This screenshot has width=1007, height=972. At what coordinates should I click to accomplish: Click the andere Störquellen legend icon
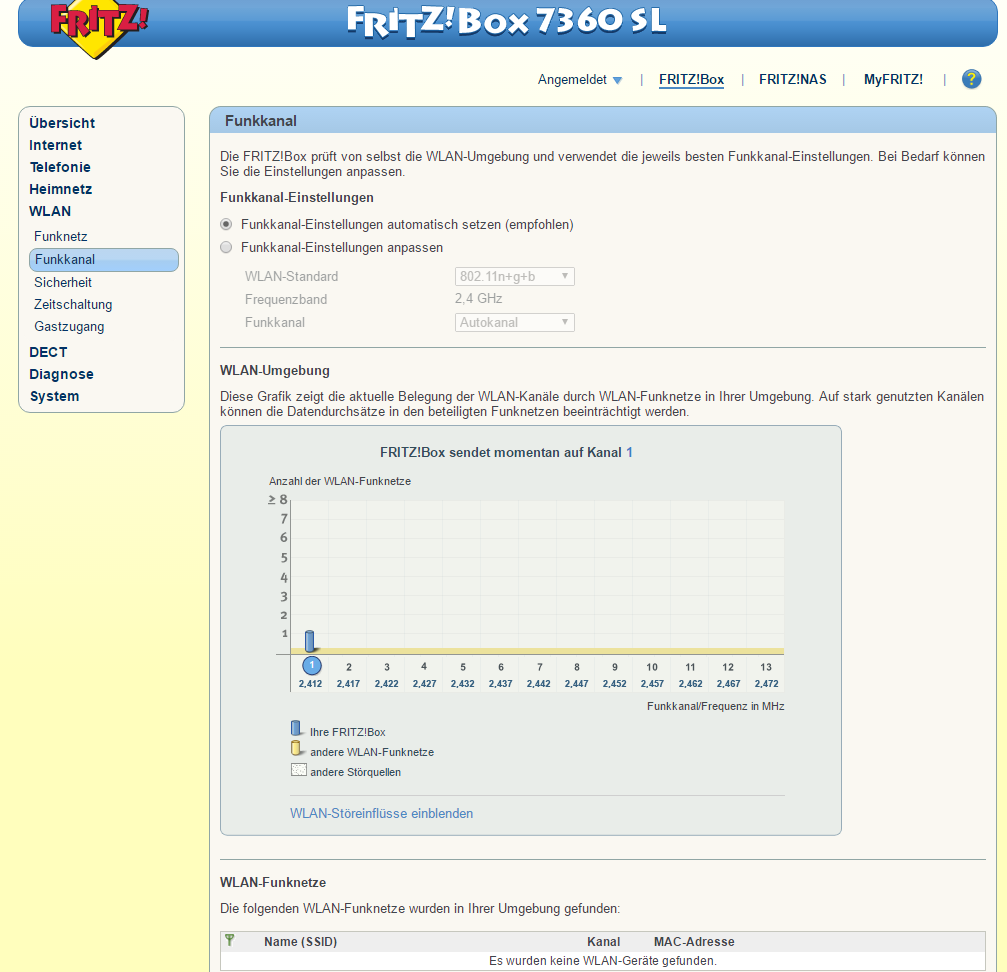(299, 770)
